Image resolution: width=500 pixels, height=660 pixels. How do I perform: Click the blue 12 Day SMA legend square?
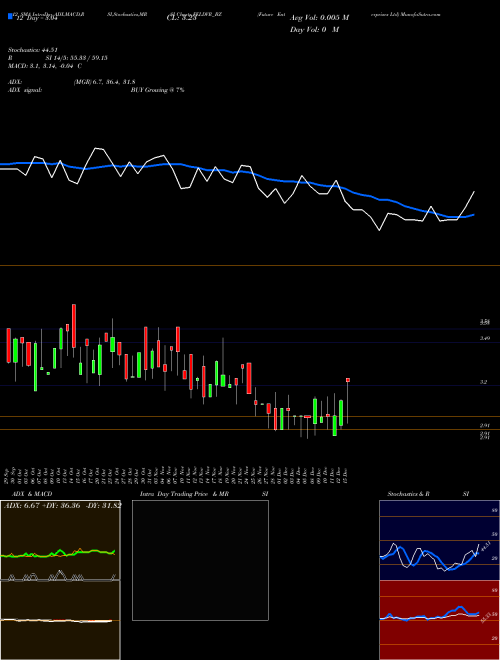[x=10, y=16]
